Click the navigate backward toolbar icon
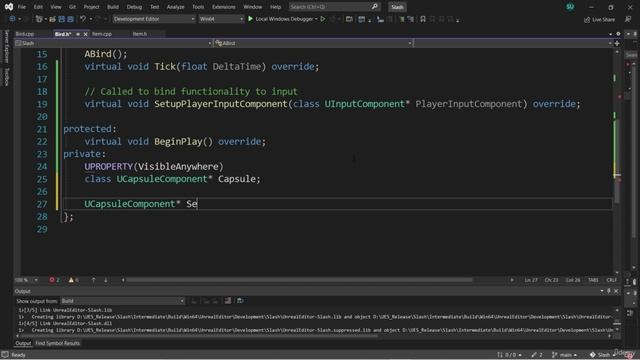This screenshot has height=360, width=640. [x=12, y=19]
